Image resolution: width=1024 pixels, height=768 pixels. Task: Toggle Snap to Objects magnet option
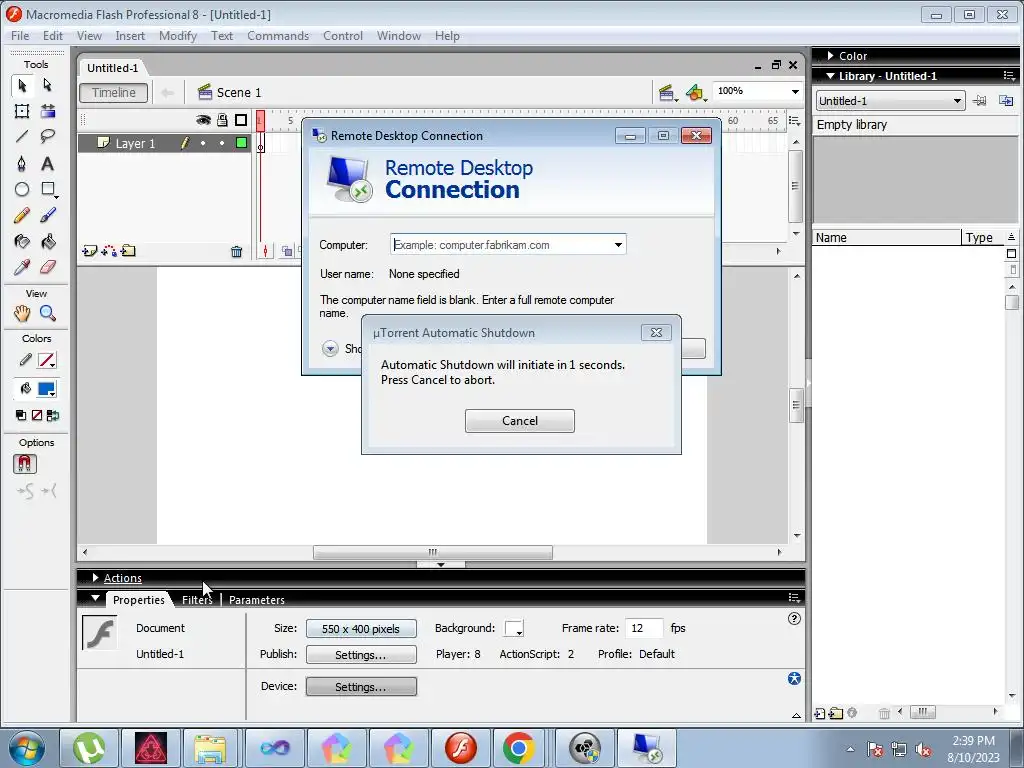point(25,464)
